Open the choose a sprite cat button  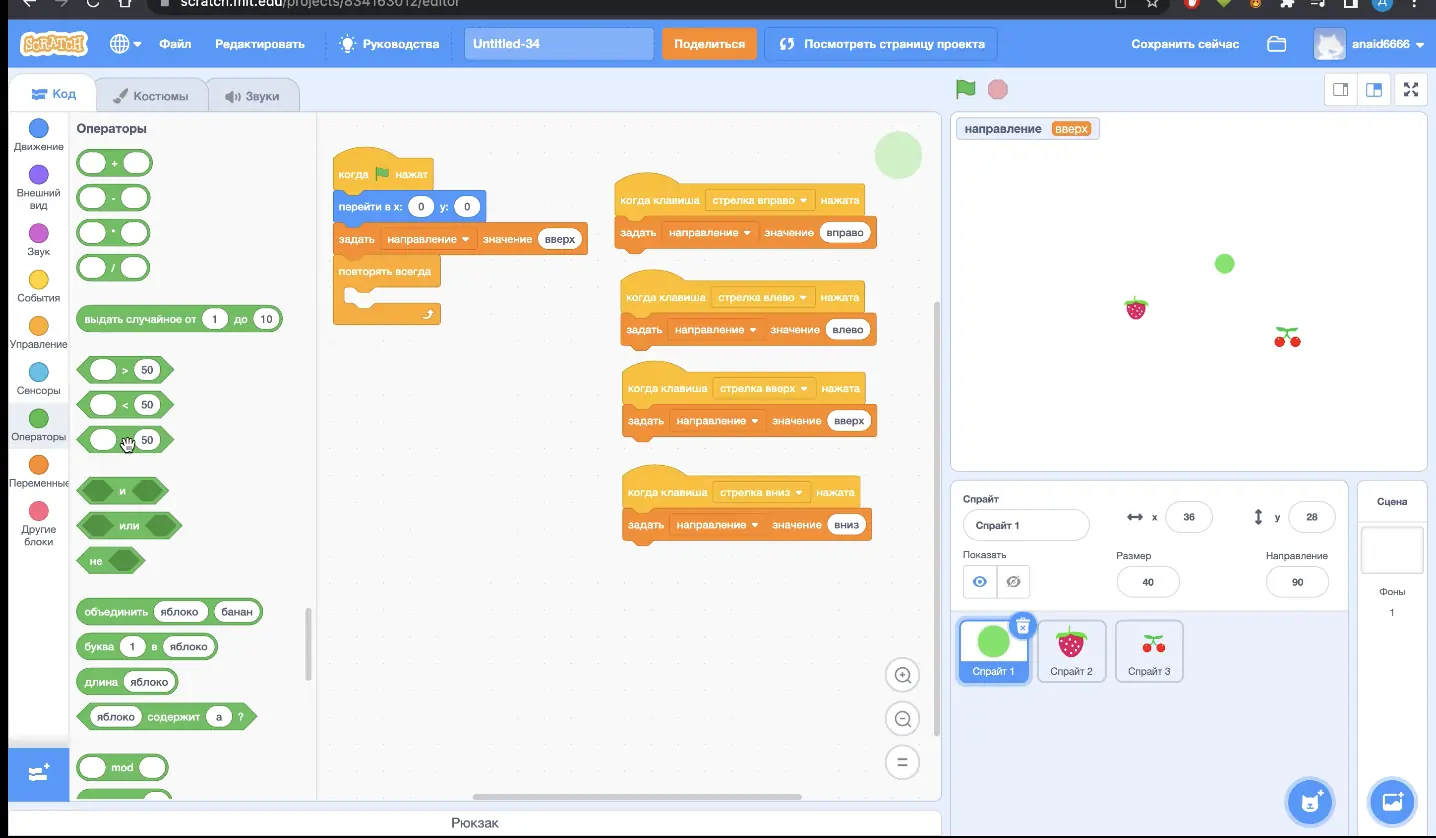coord(1310,800)
